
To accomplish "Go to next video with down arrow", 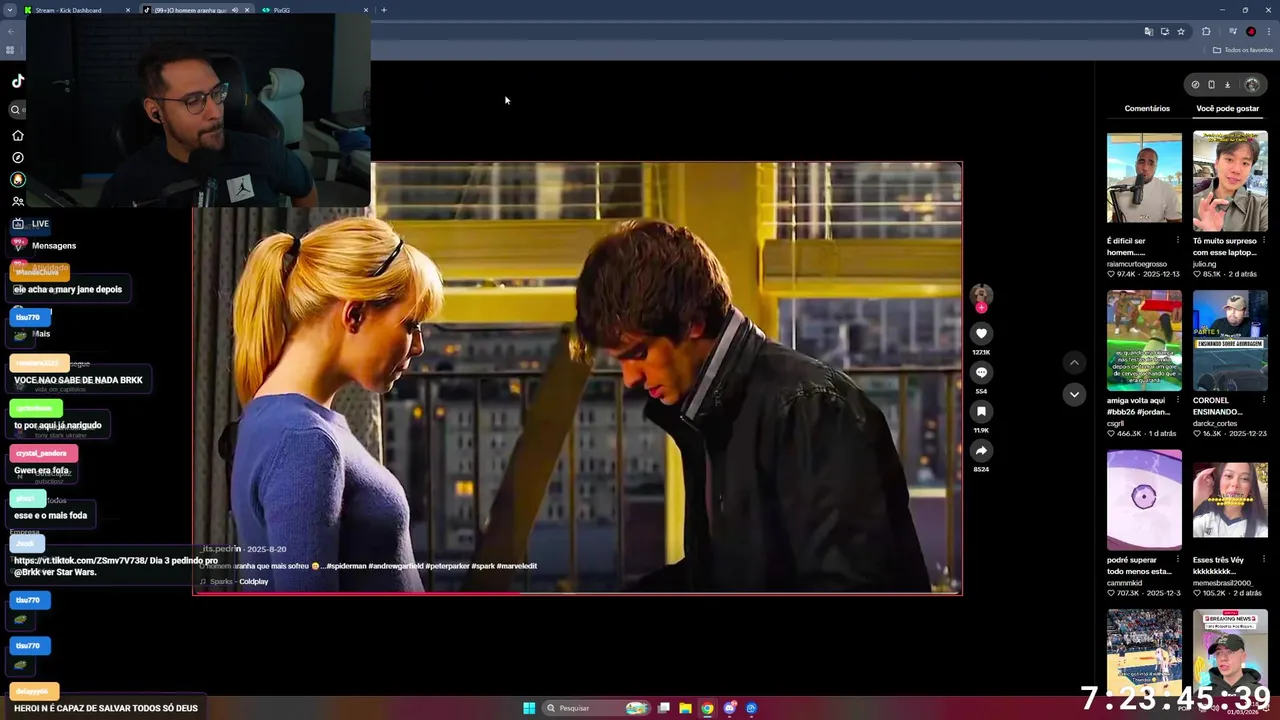I will pyautogui.click(x=1074, y=394).
